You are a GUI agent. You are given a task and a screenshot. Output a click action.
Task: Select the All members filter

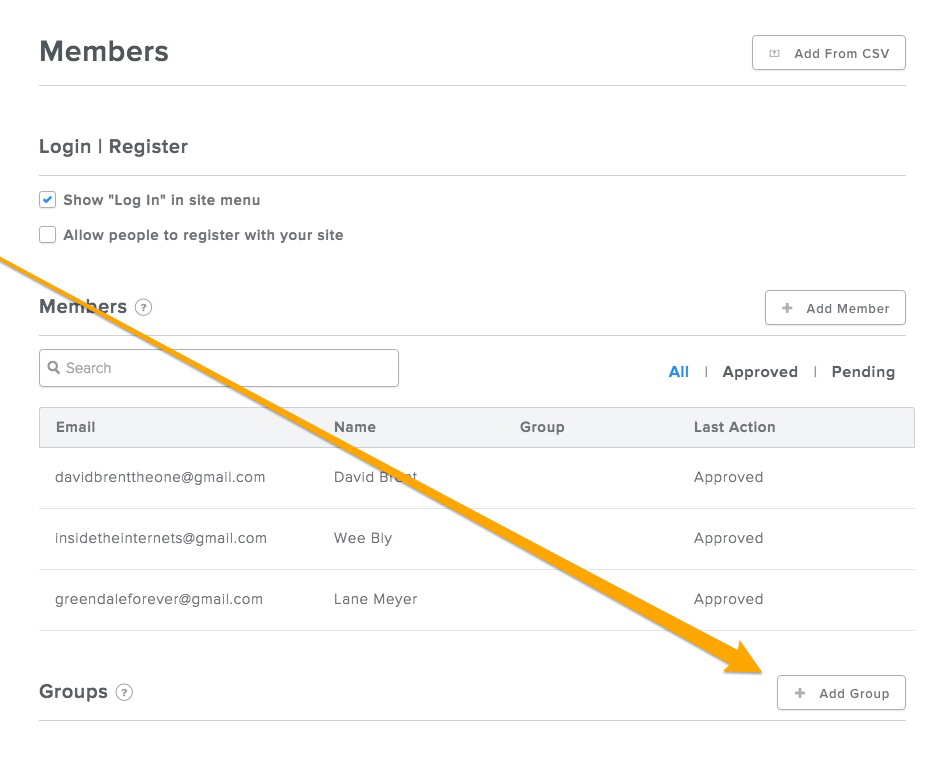(x=679, y=372)
